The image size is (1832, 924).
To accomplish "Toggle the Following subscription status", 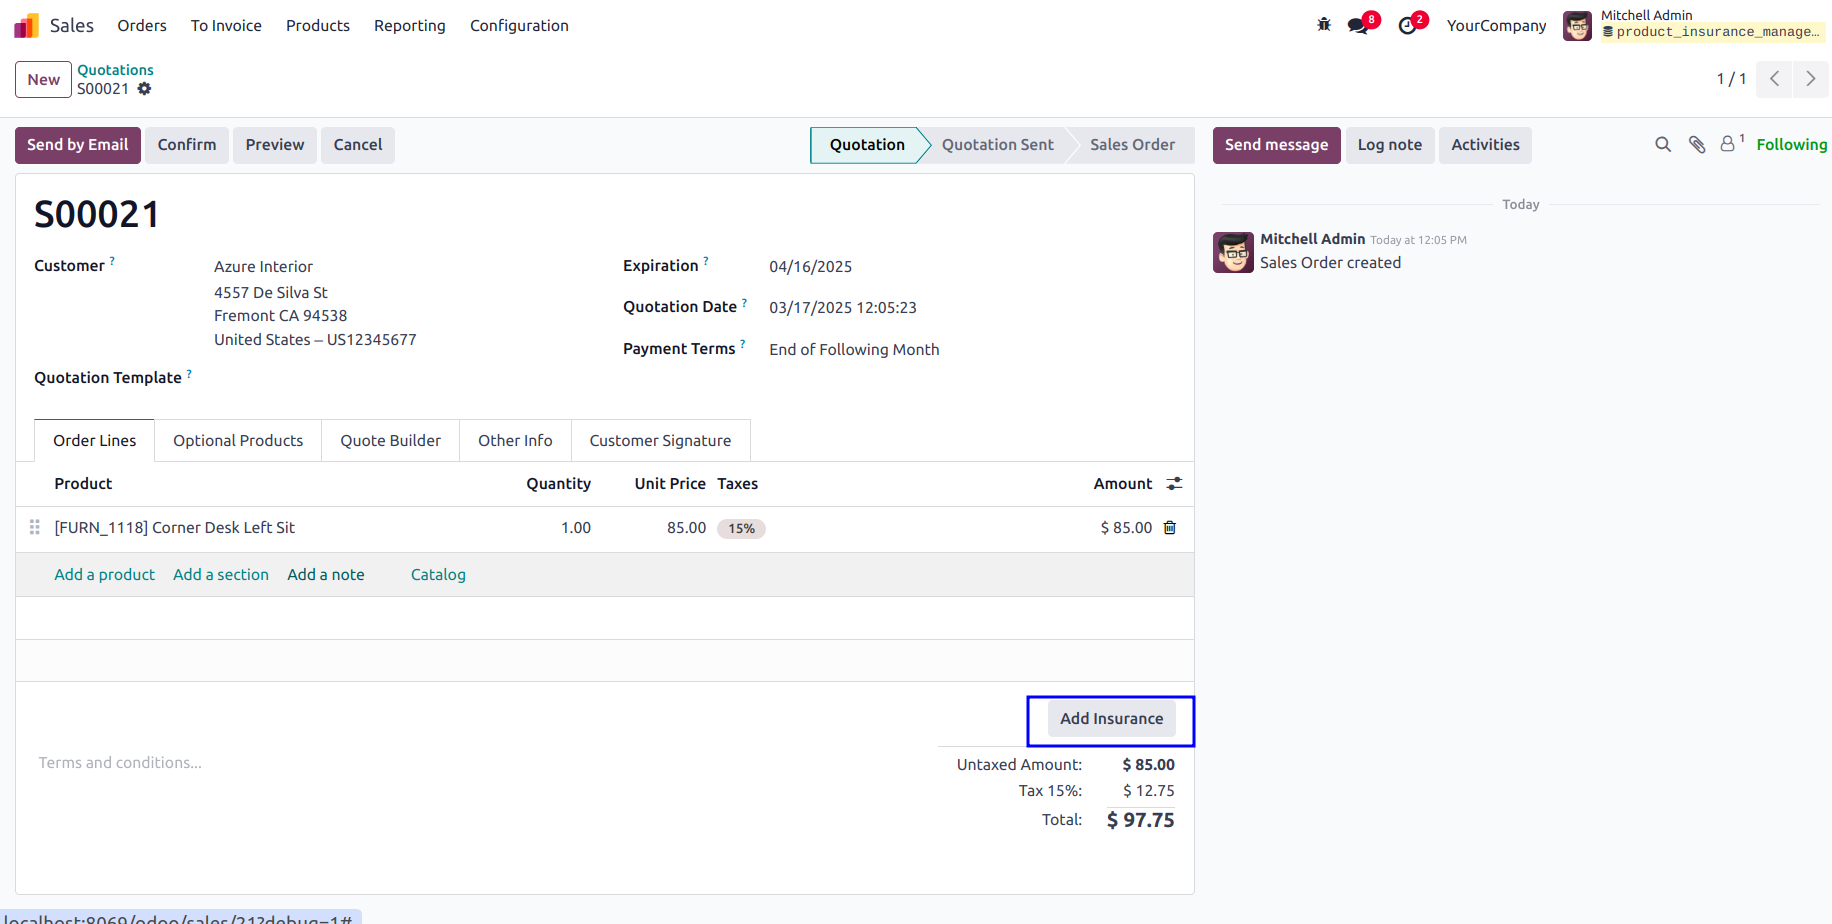I will 1791,145.
